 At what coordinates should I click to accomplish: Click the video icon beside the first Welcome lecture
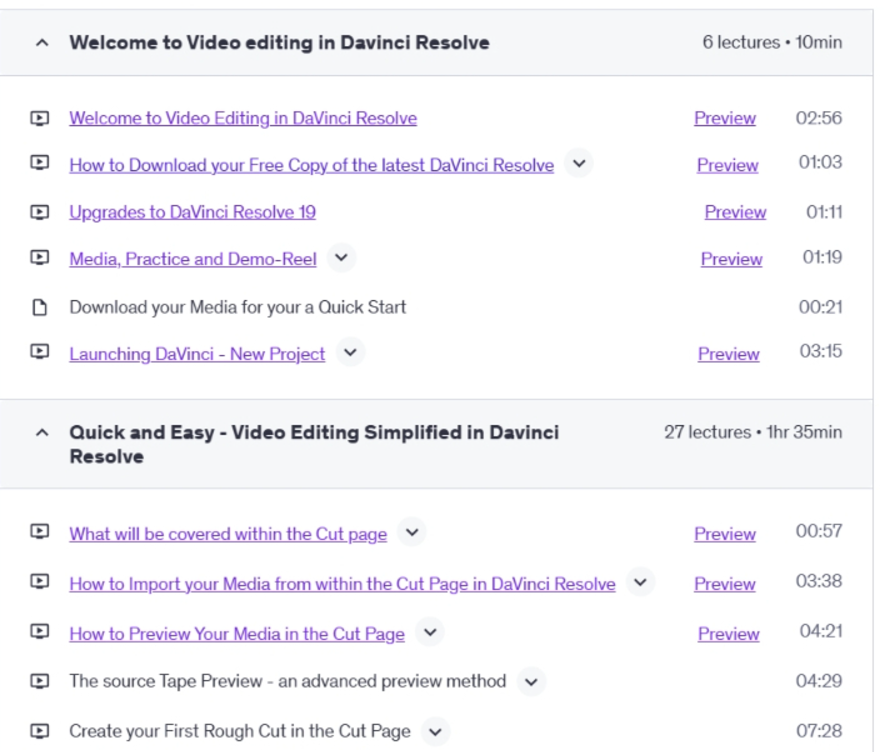click(x=40, y=118)
